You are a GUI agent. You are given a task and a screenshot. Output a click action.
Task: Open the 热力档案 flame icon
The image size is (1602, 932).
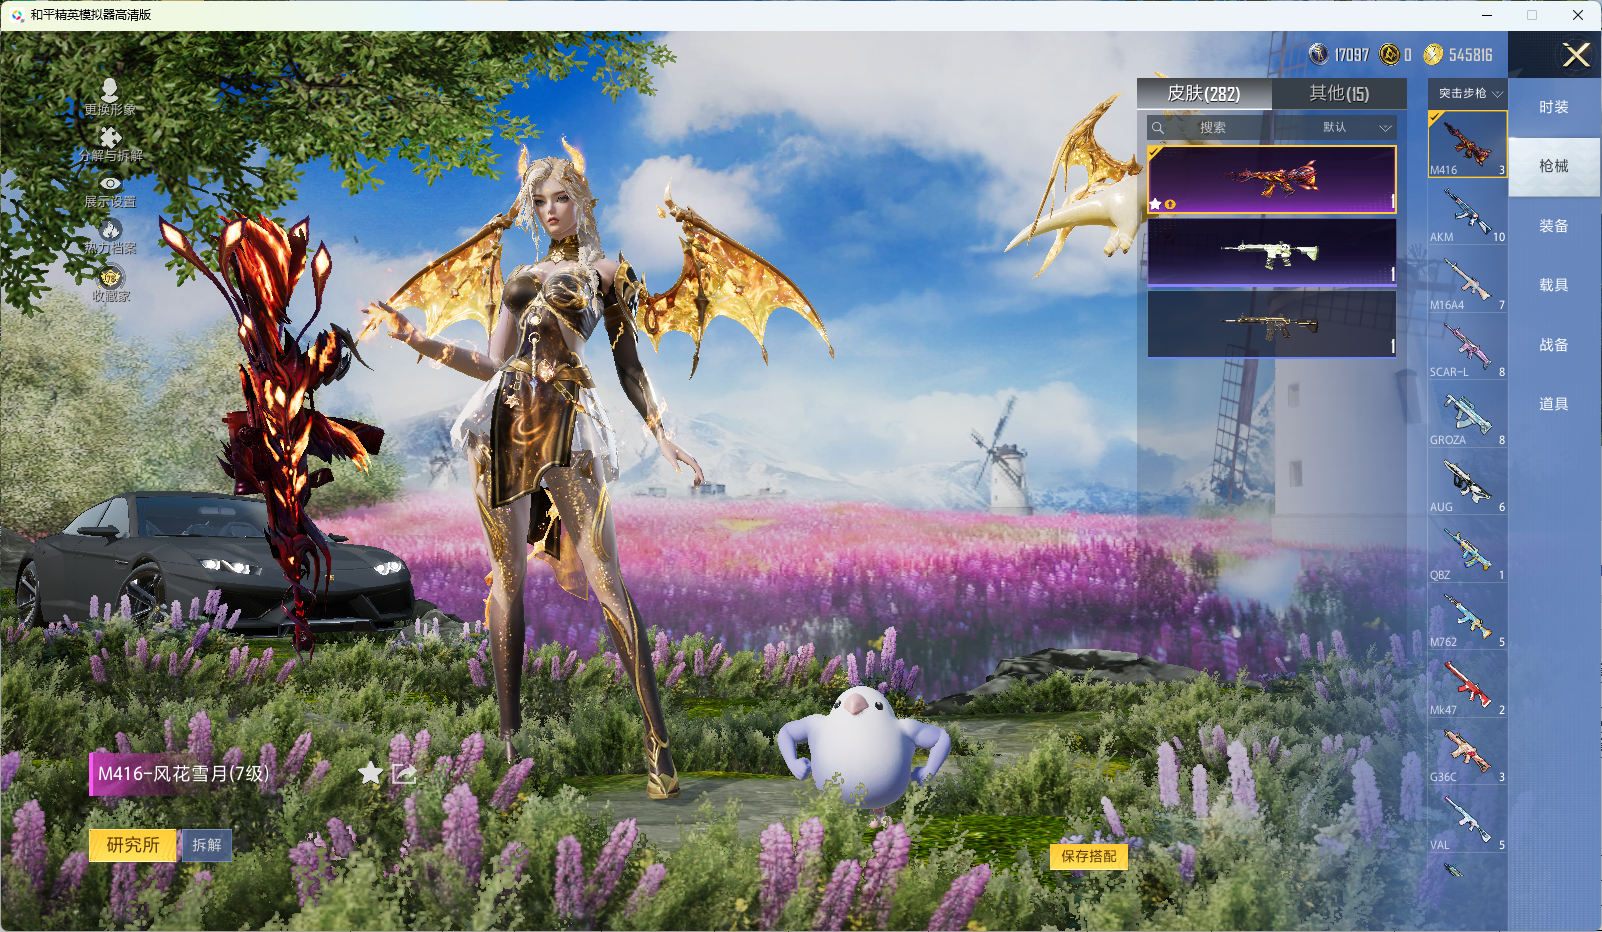point(110,231)
